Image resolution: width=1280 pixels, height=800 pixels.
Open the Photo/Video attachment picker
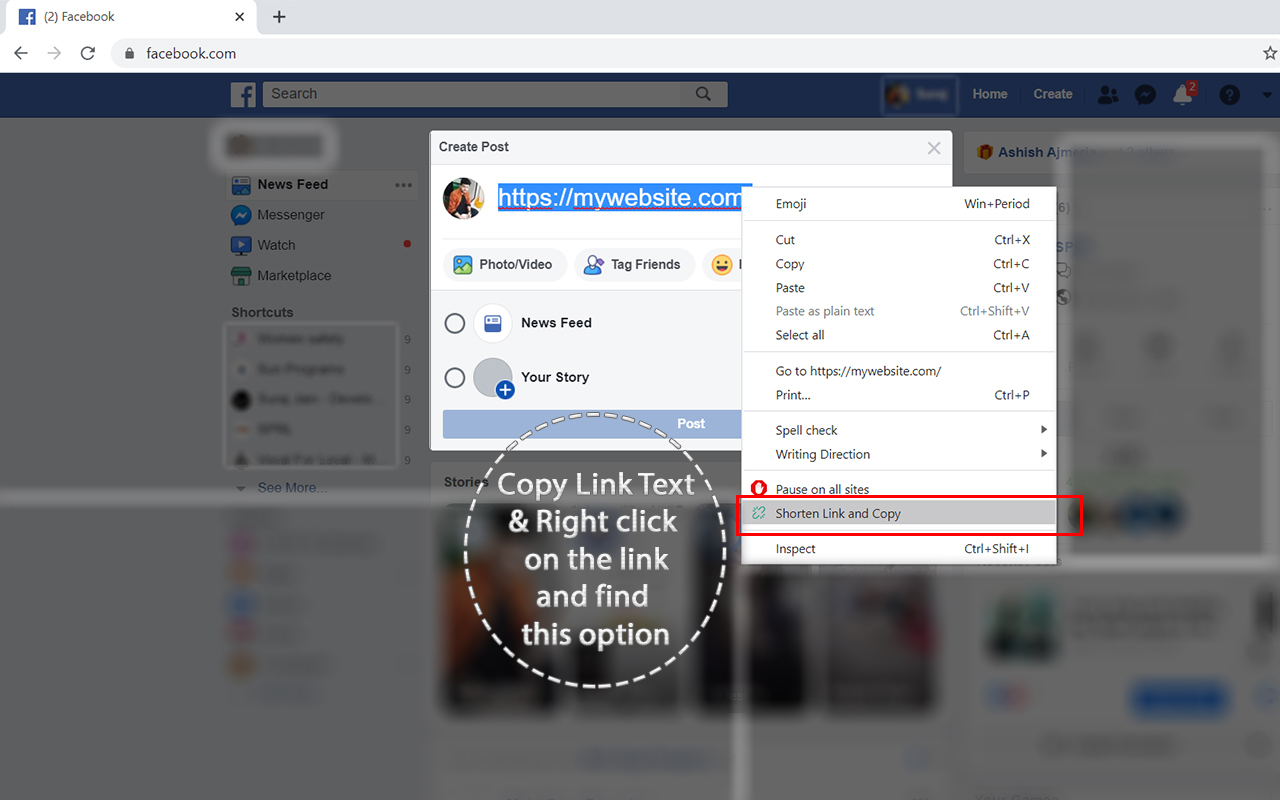pos(504,264)
